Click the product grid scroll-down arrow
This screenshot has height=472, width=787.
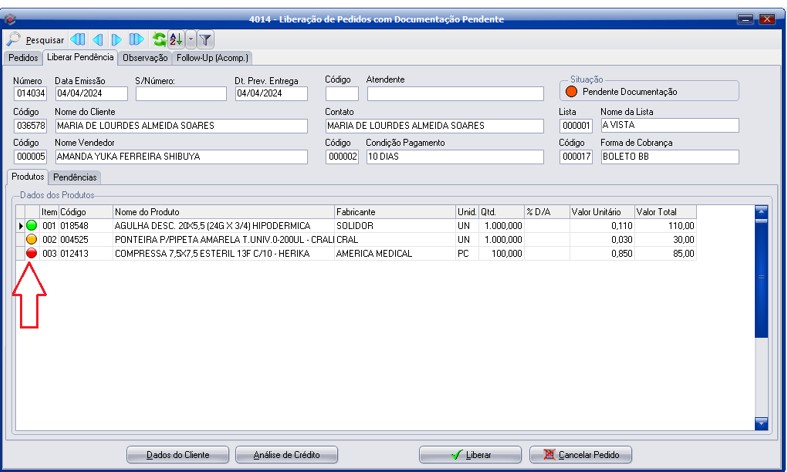click(x=760, y=424)
